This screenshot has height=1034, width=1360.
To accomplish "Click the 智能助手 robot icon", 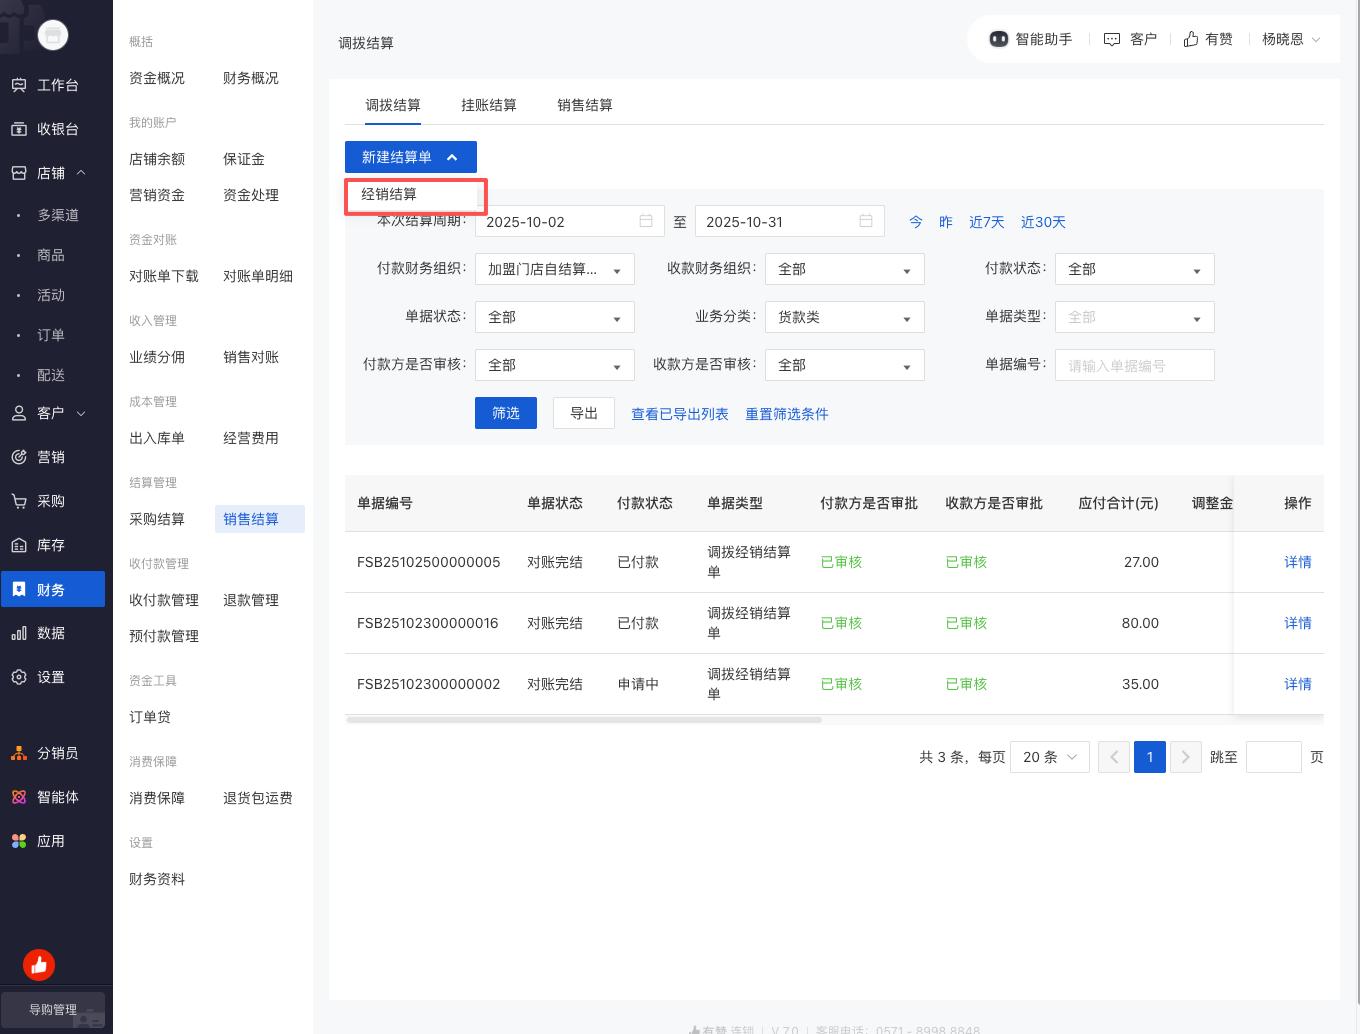I will [x=998, y=39].
